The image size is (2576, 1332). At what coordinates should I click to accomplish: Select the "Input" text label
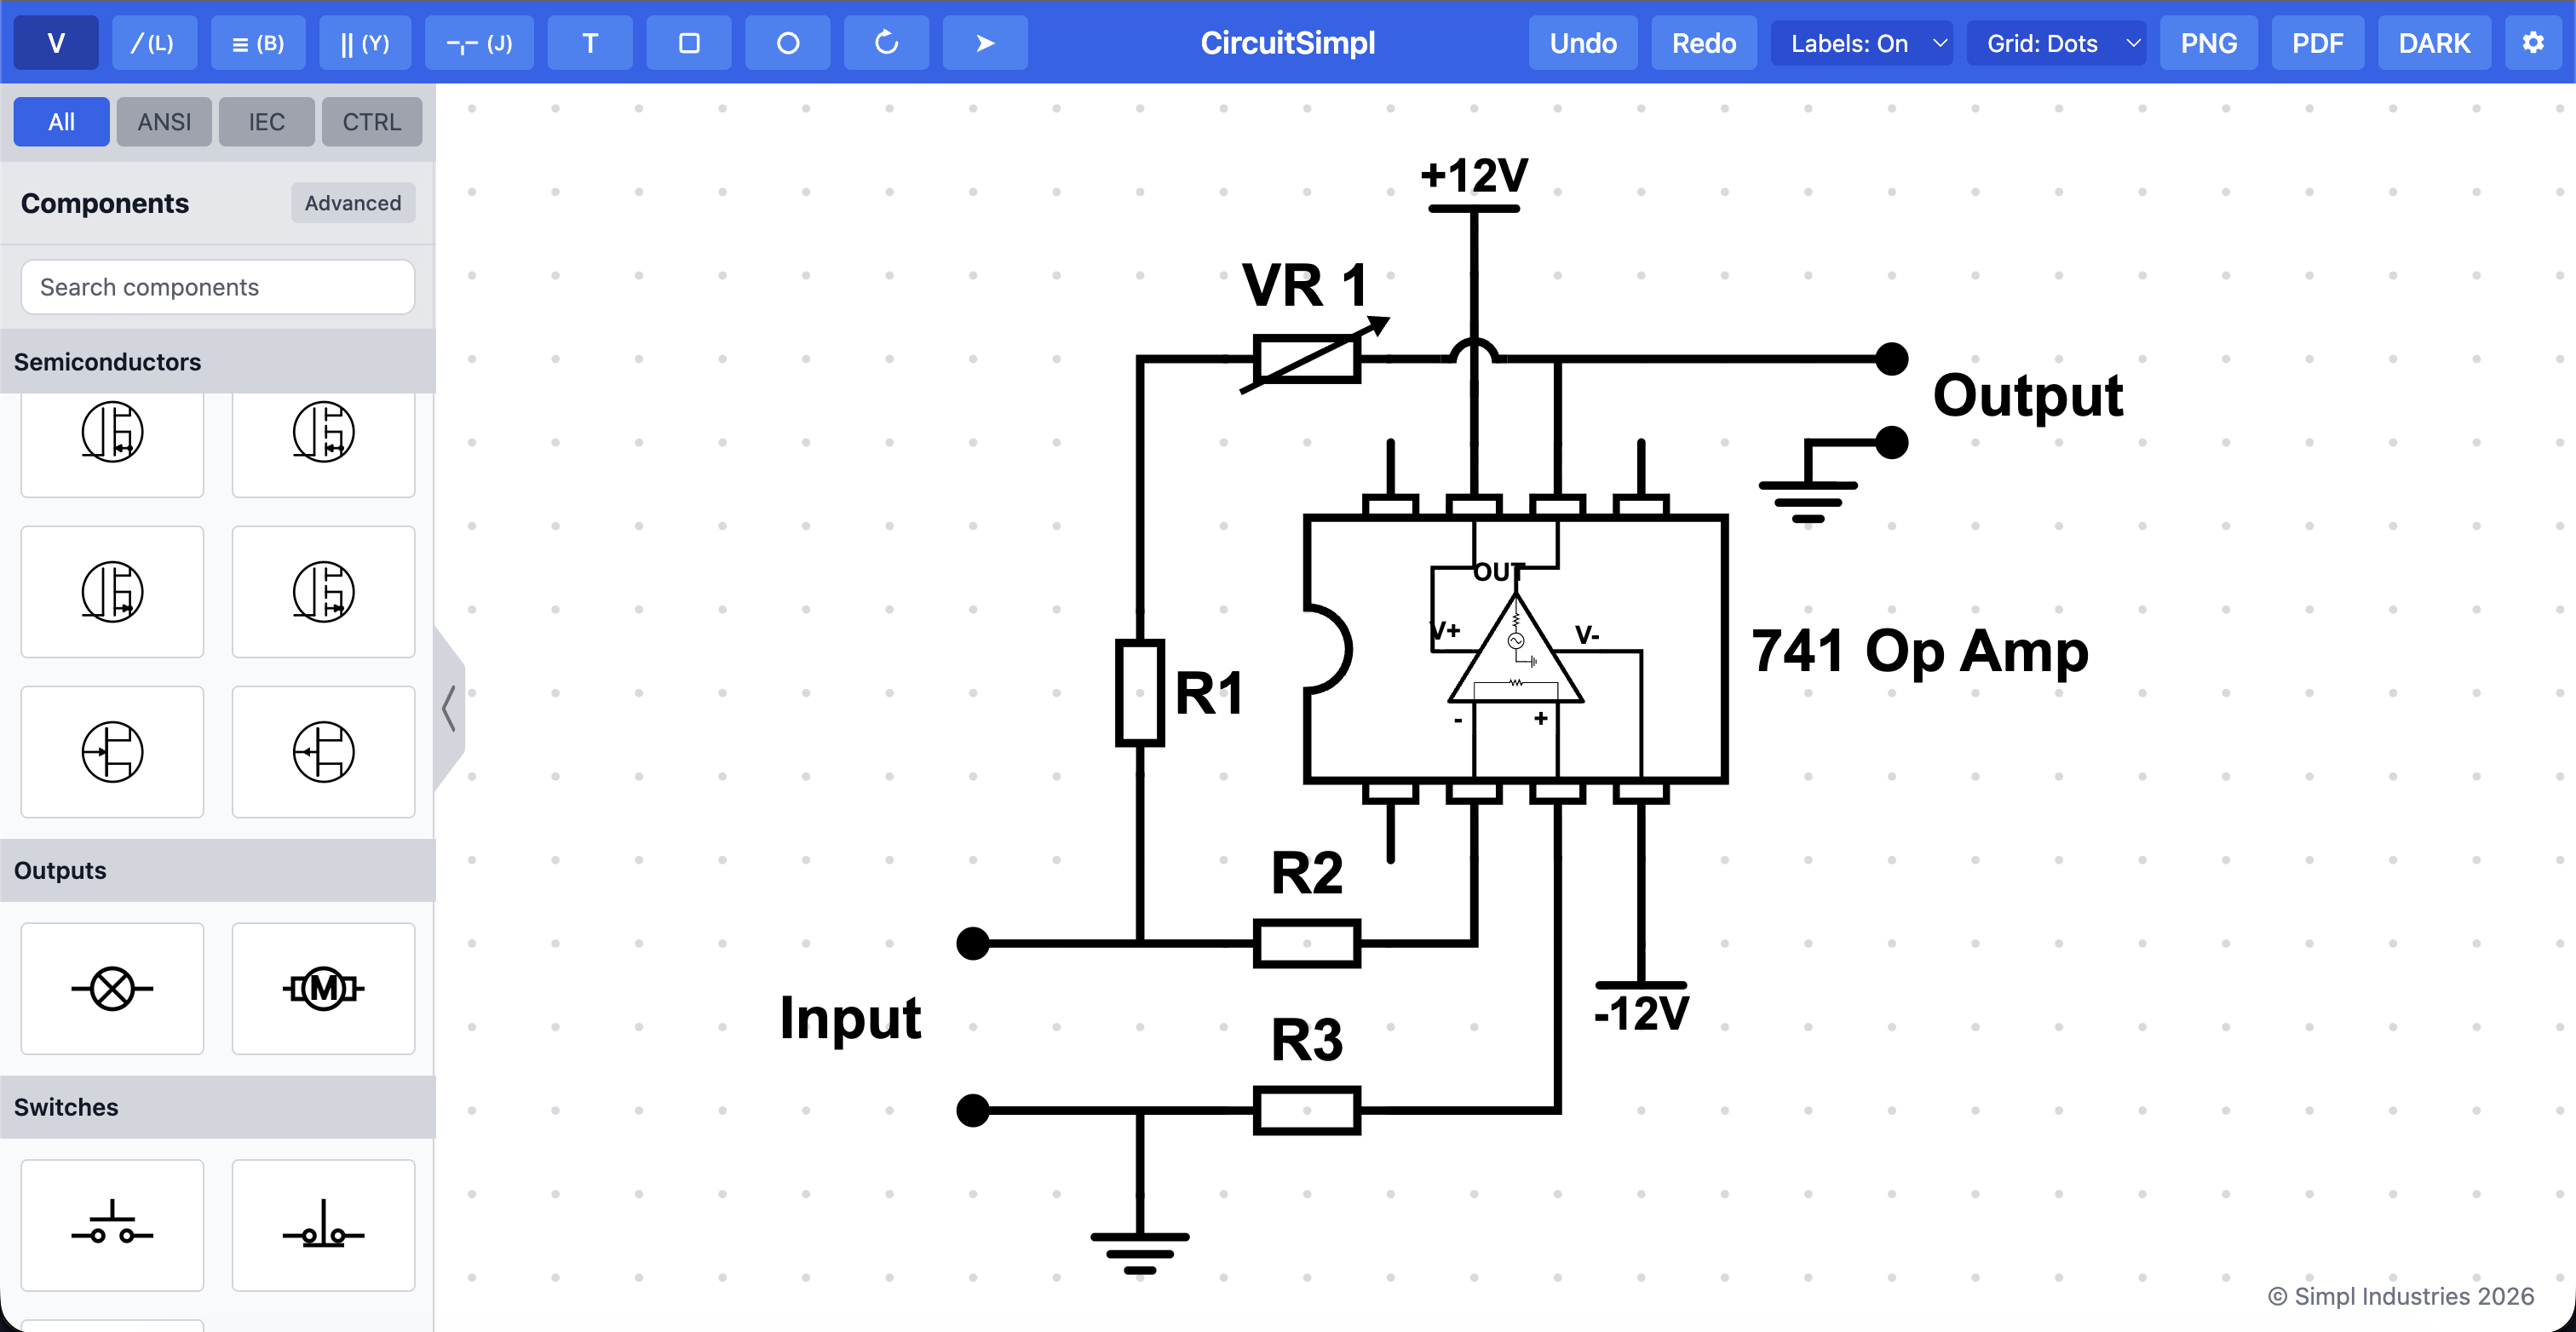click(x=850, y=1020)
